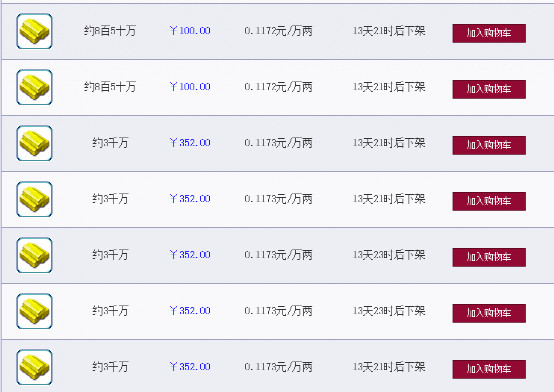Add first ¥100.00 listing to cart
Image resolution: width=554 pixels, height=392 pixels.
489,33
